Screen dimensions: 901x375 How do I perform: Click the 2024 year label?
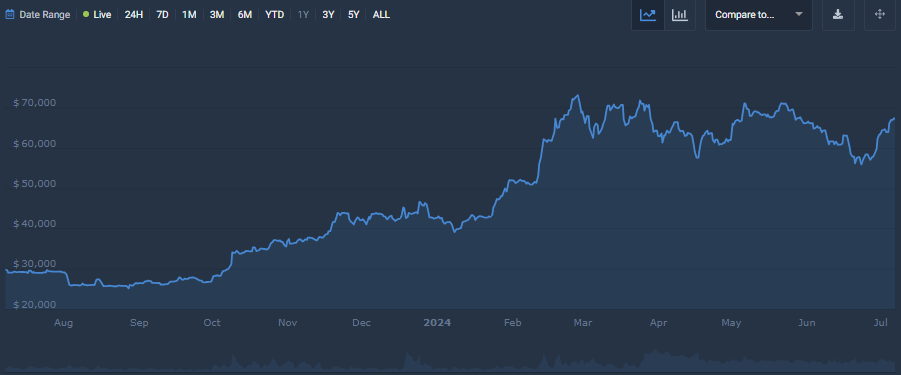click(437, 323)
